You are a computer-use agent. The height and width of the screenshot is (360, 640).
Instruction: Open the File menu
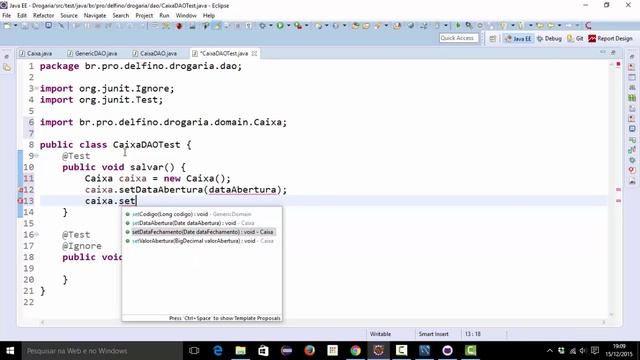(x=7, y=16)
